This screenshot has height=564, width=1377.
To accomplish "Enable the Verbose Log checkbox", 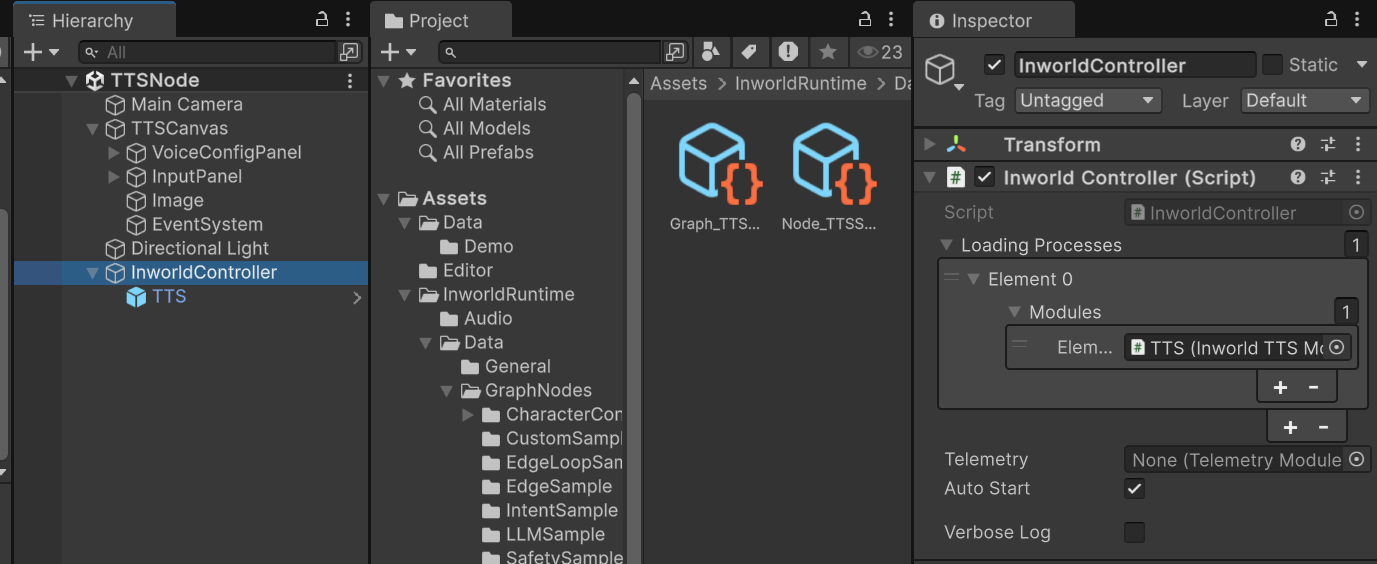I will pos(1134,532).
